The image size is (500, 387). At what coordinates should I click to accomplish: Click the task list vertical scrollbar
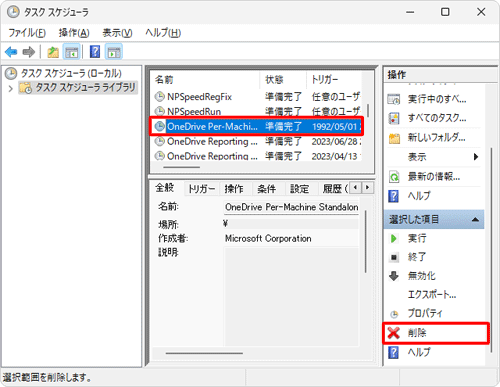(368, 111)
